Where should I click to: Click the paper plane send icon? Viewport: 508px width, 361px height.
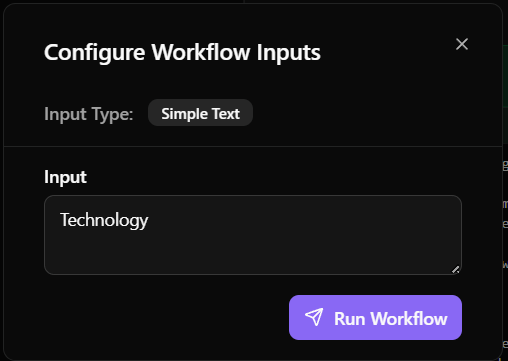click(x=314, y=317)
